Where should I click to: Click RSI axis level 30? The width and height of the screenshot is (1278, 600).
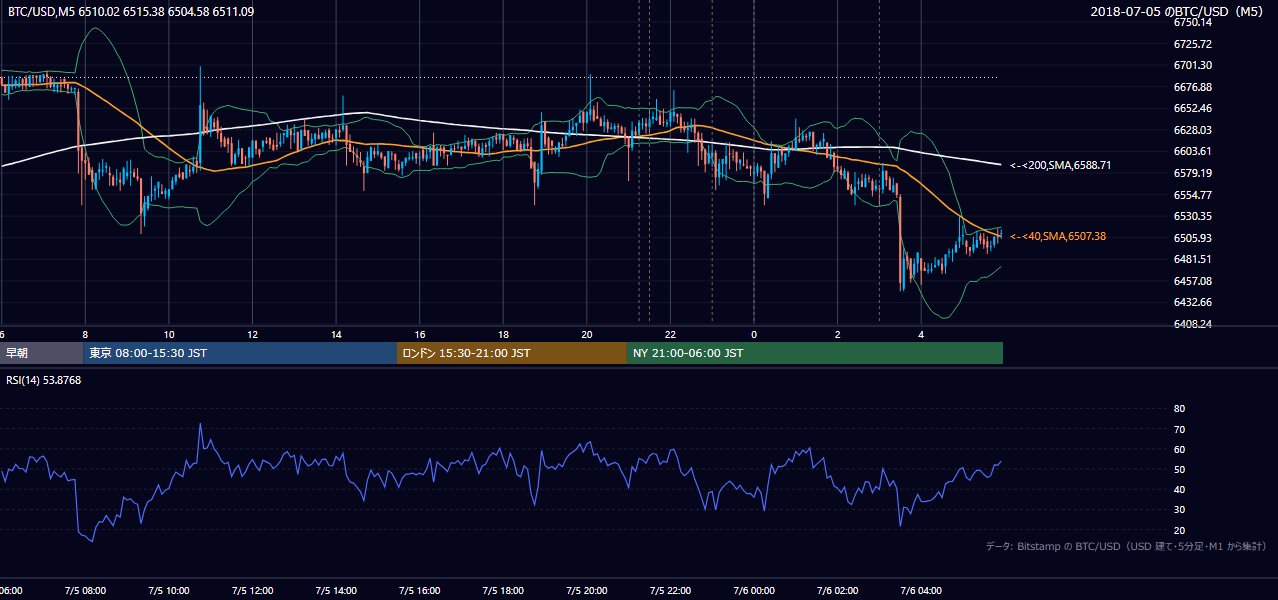click(1179, 509)
